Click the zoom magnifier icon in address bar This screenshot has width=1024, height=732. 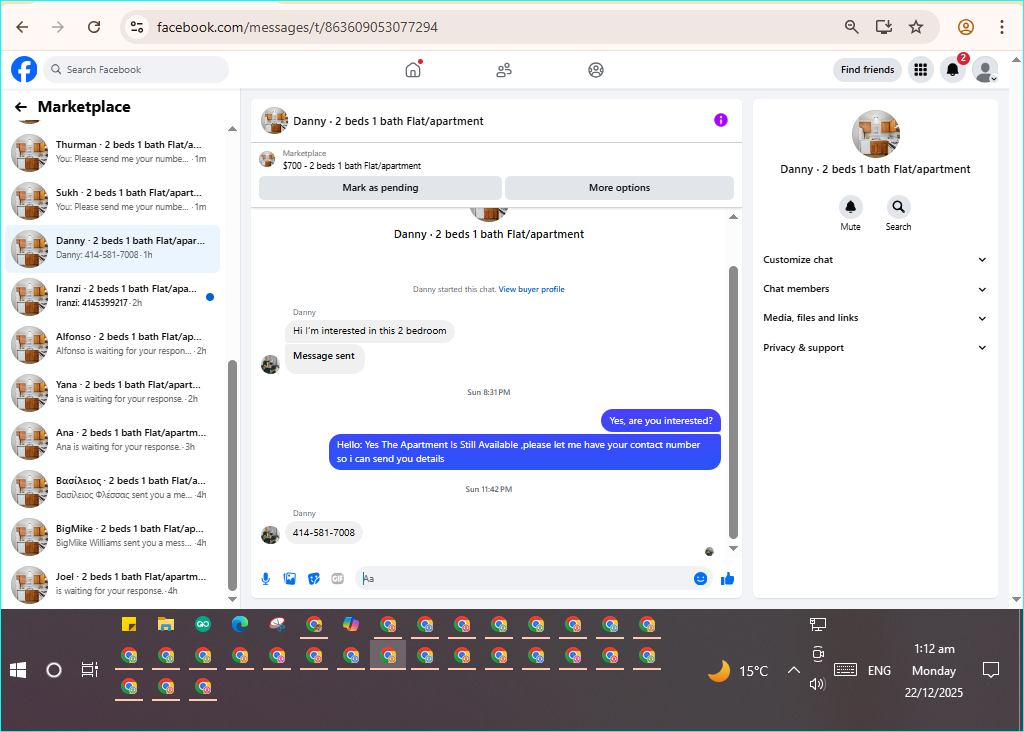(852, 27)
